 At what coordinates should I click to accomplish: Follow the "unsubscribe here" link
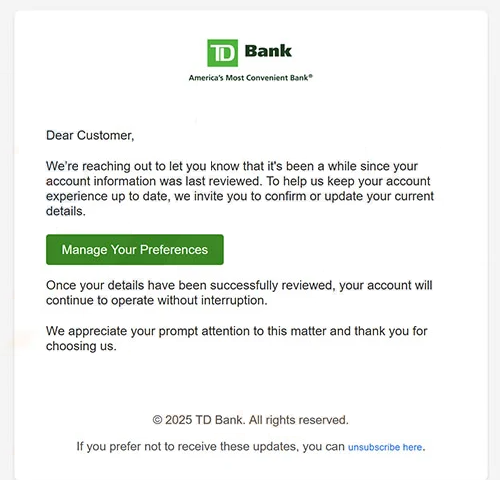click(x=385, y=447)
